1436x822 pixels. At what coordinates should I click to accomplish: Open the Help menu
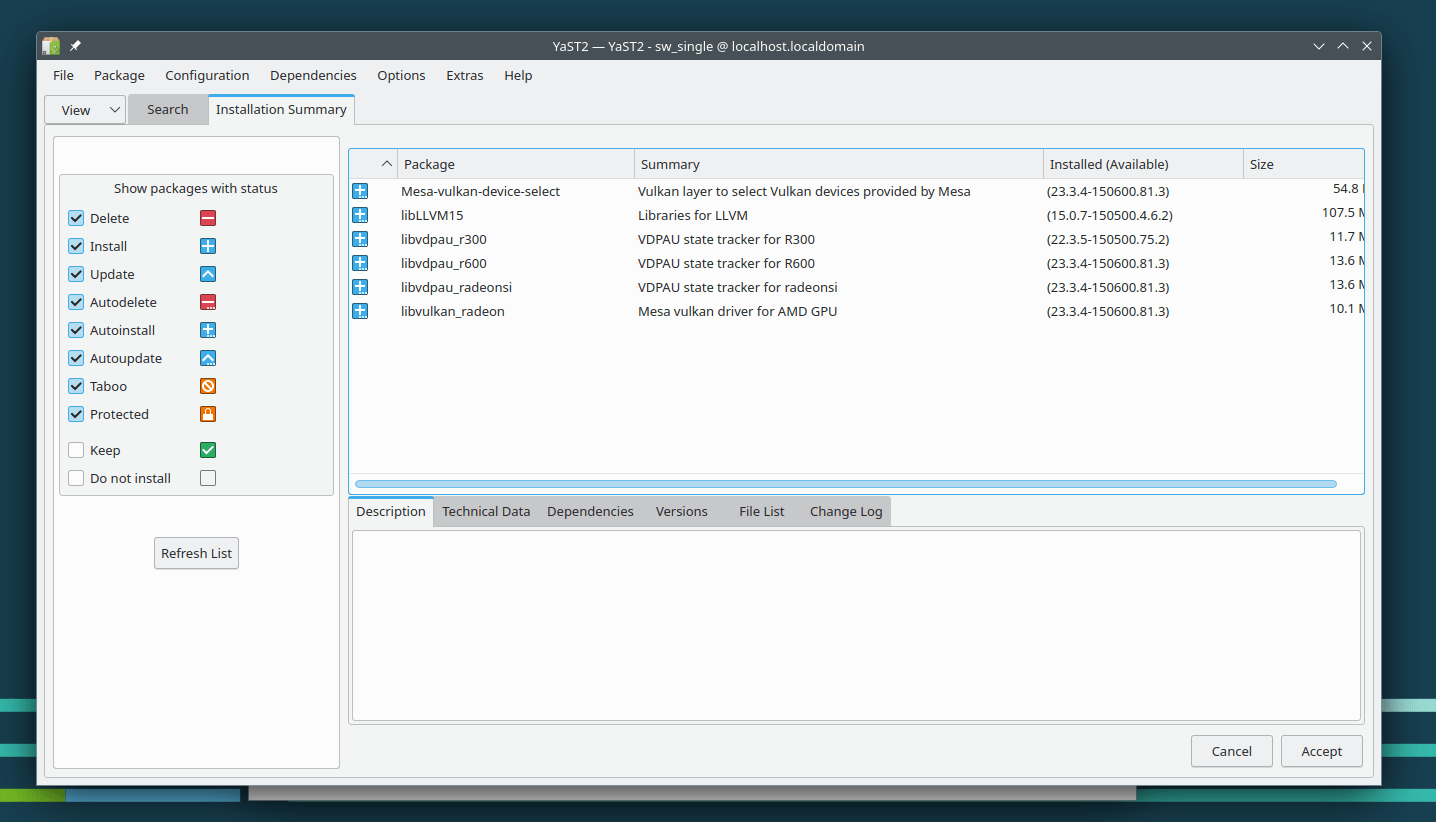point(518,75)
